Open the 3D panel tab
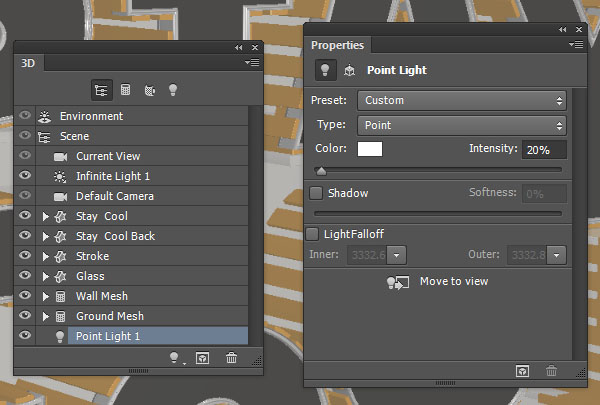The image size is (600, 405). pyautogui.click(x=29, y=62)
